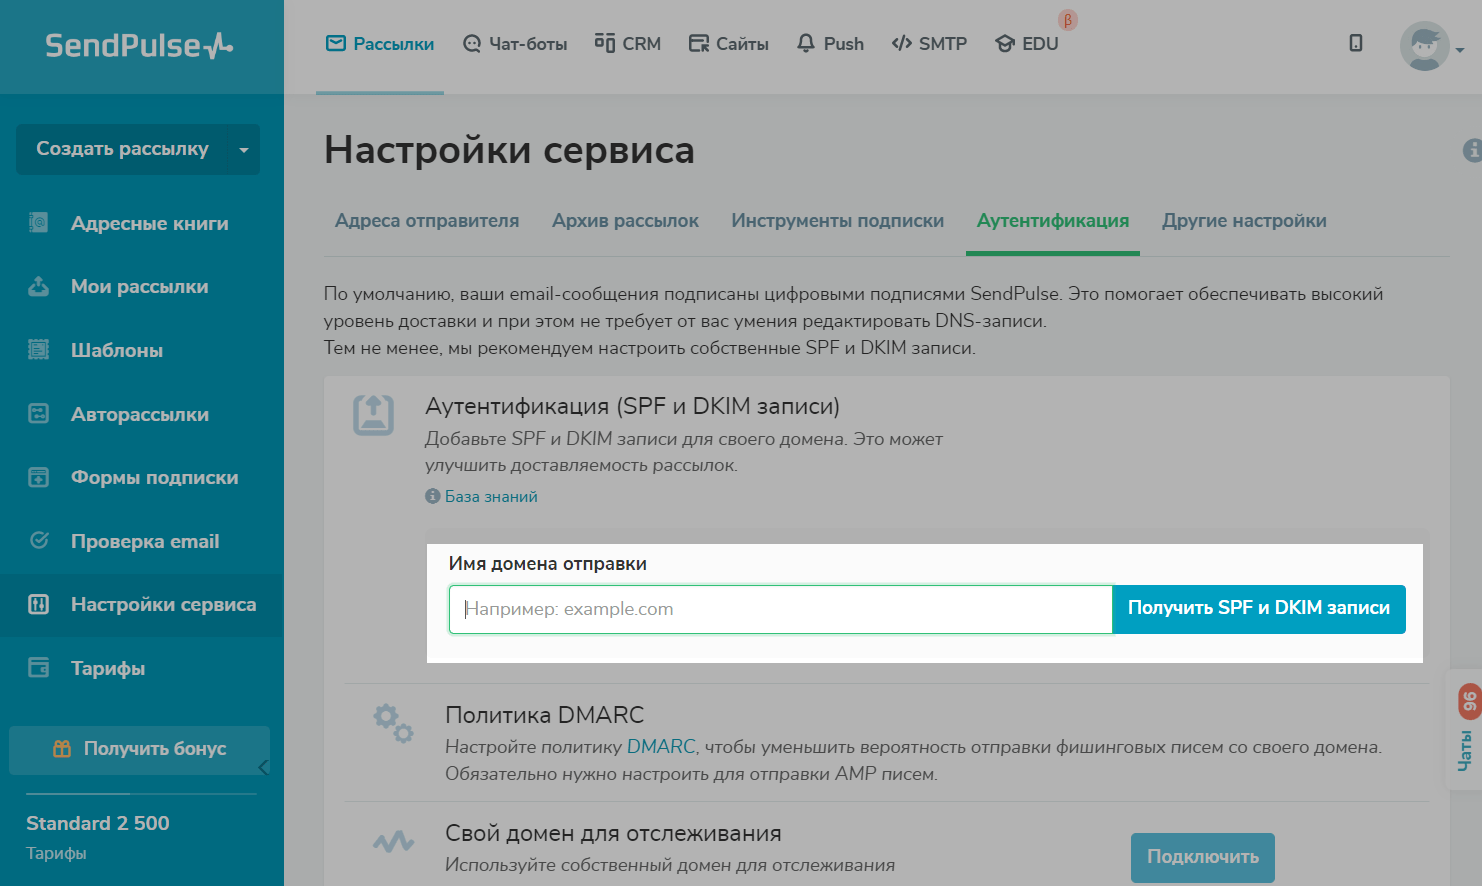Click Получить SPF и DKIM записи button

click(x=1259, y=609)
